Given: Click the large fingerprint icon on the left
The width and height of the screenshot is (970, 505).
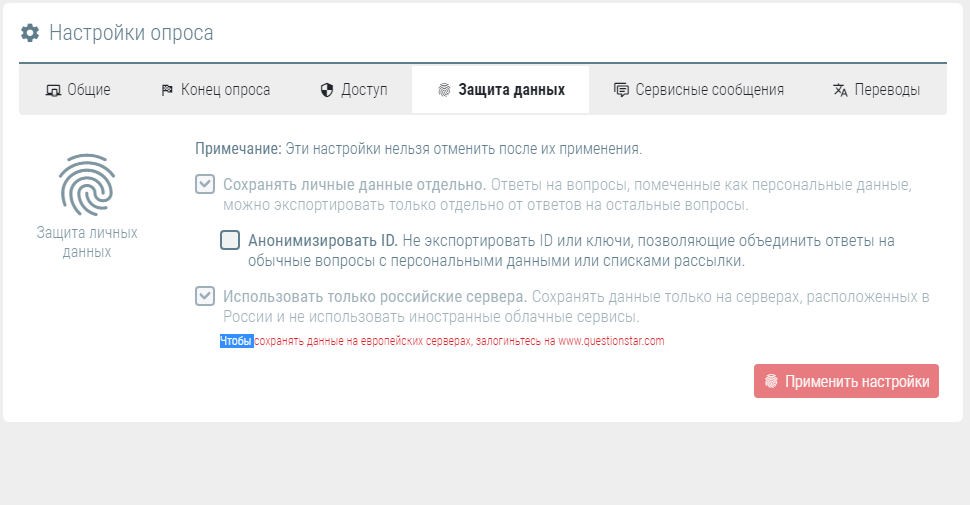Looking at the screenshot, I should tap(87, 185).
